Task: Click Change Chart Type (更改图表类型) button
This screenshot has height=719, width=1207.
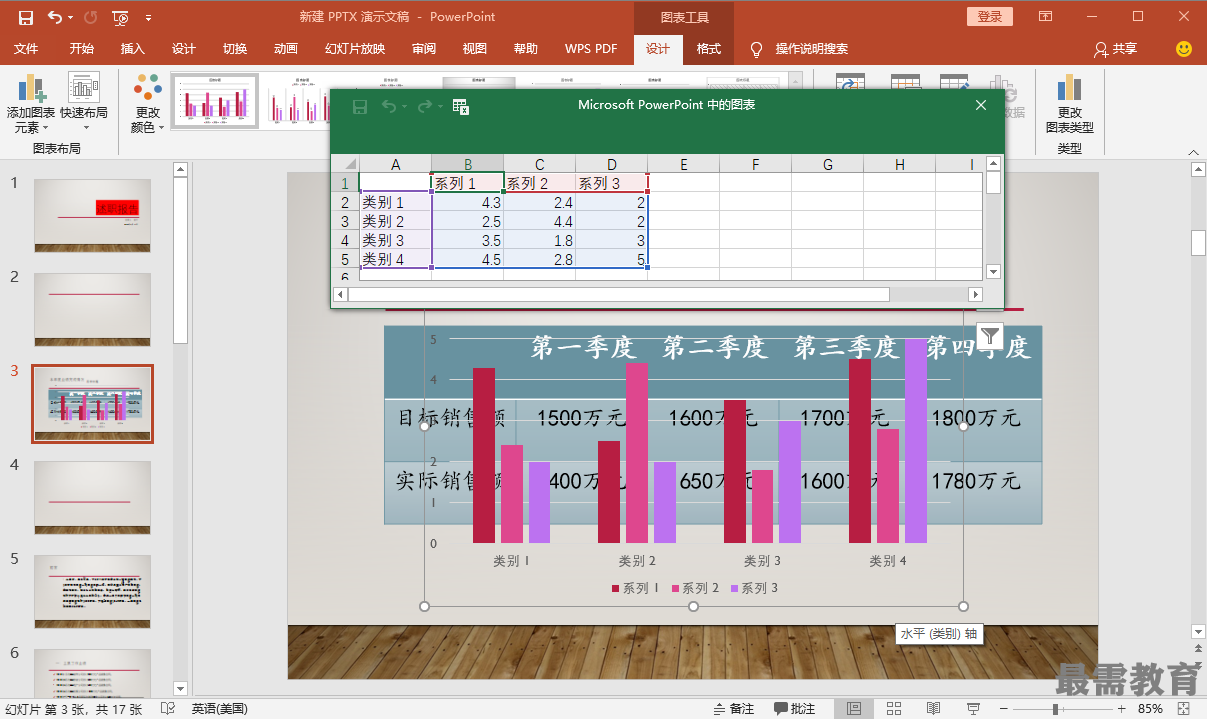Action: tap(1069, 104)
